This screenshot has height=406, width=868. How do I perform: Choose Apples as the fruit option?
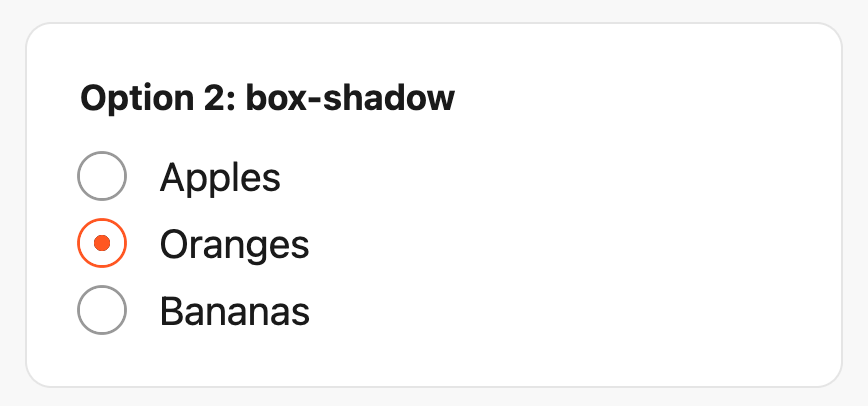101,177
